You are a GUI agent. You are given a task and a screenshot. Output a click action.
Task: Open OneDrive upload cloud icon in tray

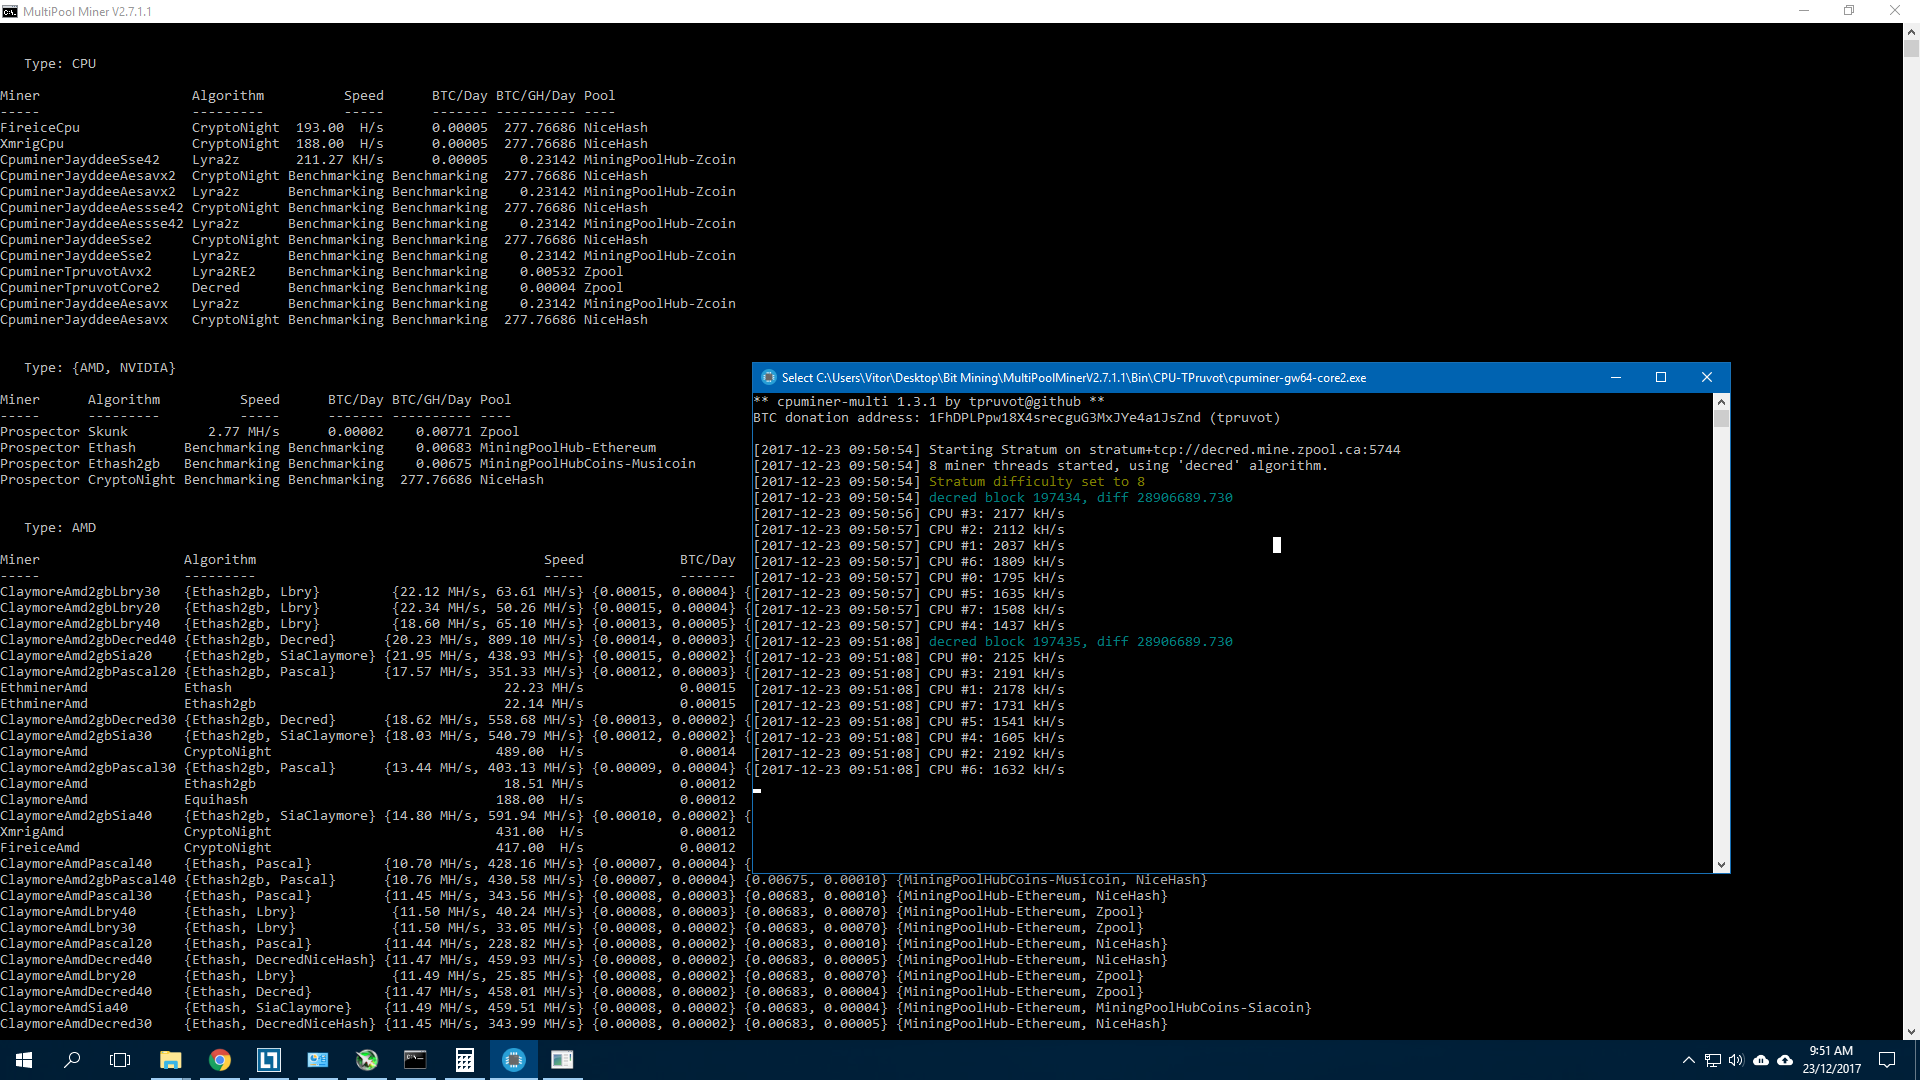[1785, 1060]
